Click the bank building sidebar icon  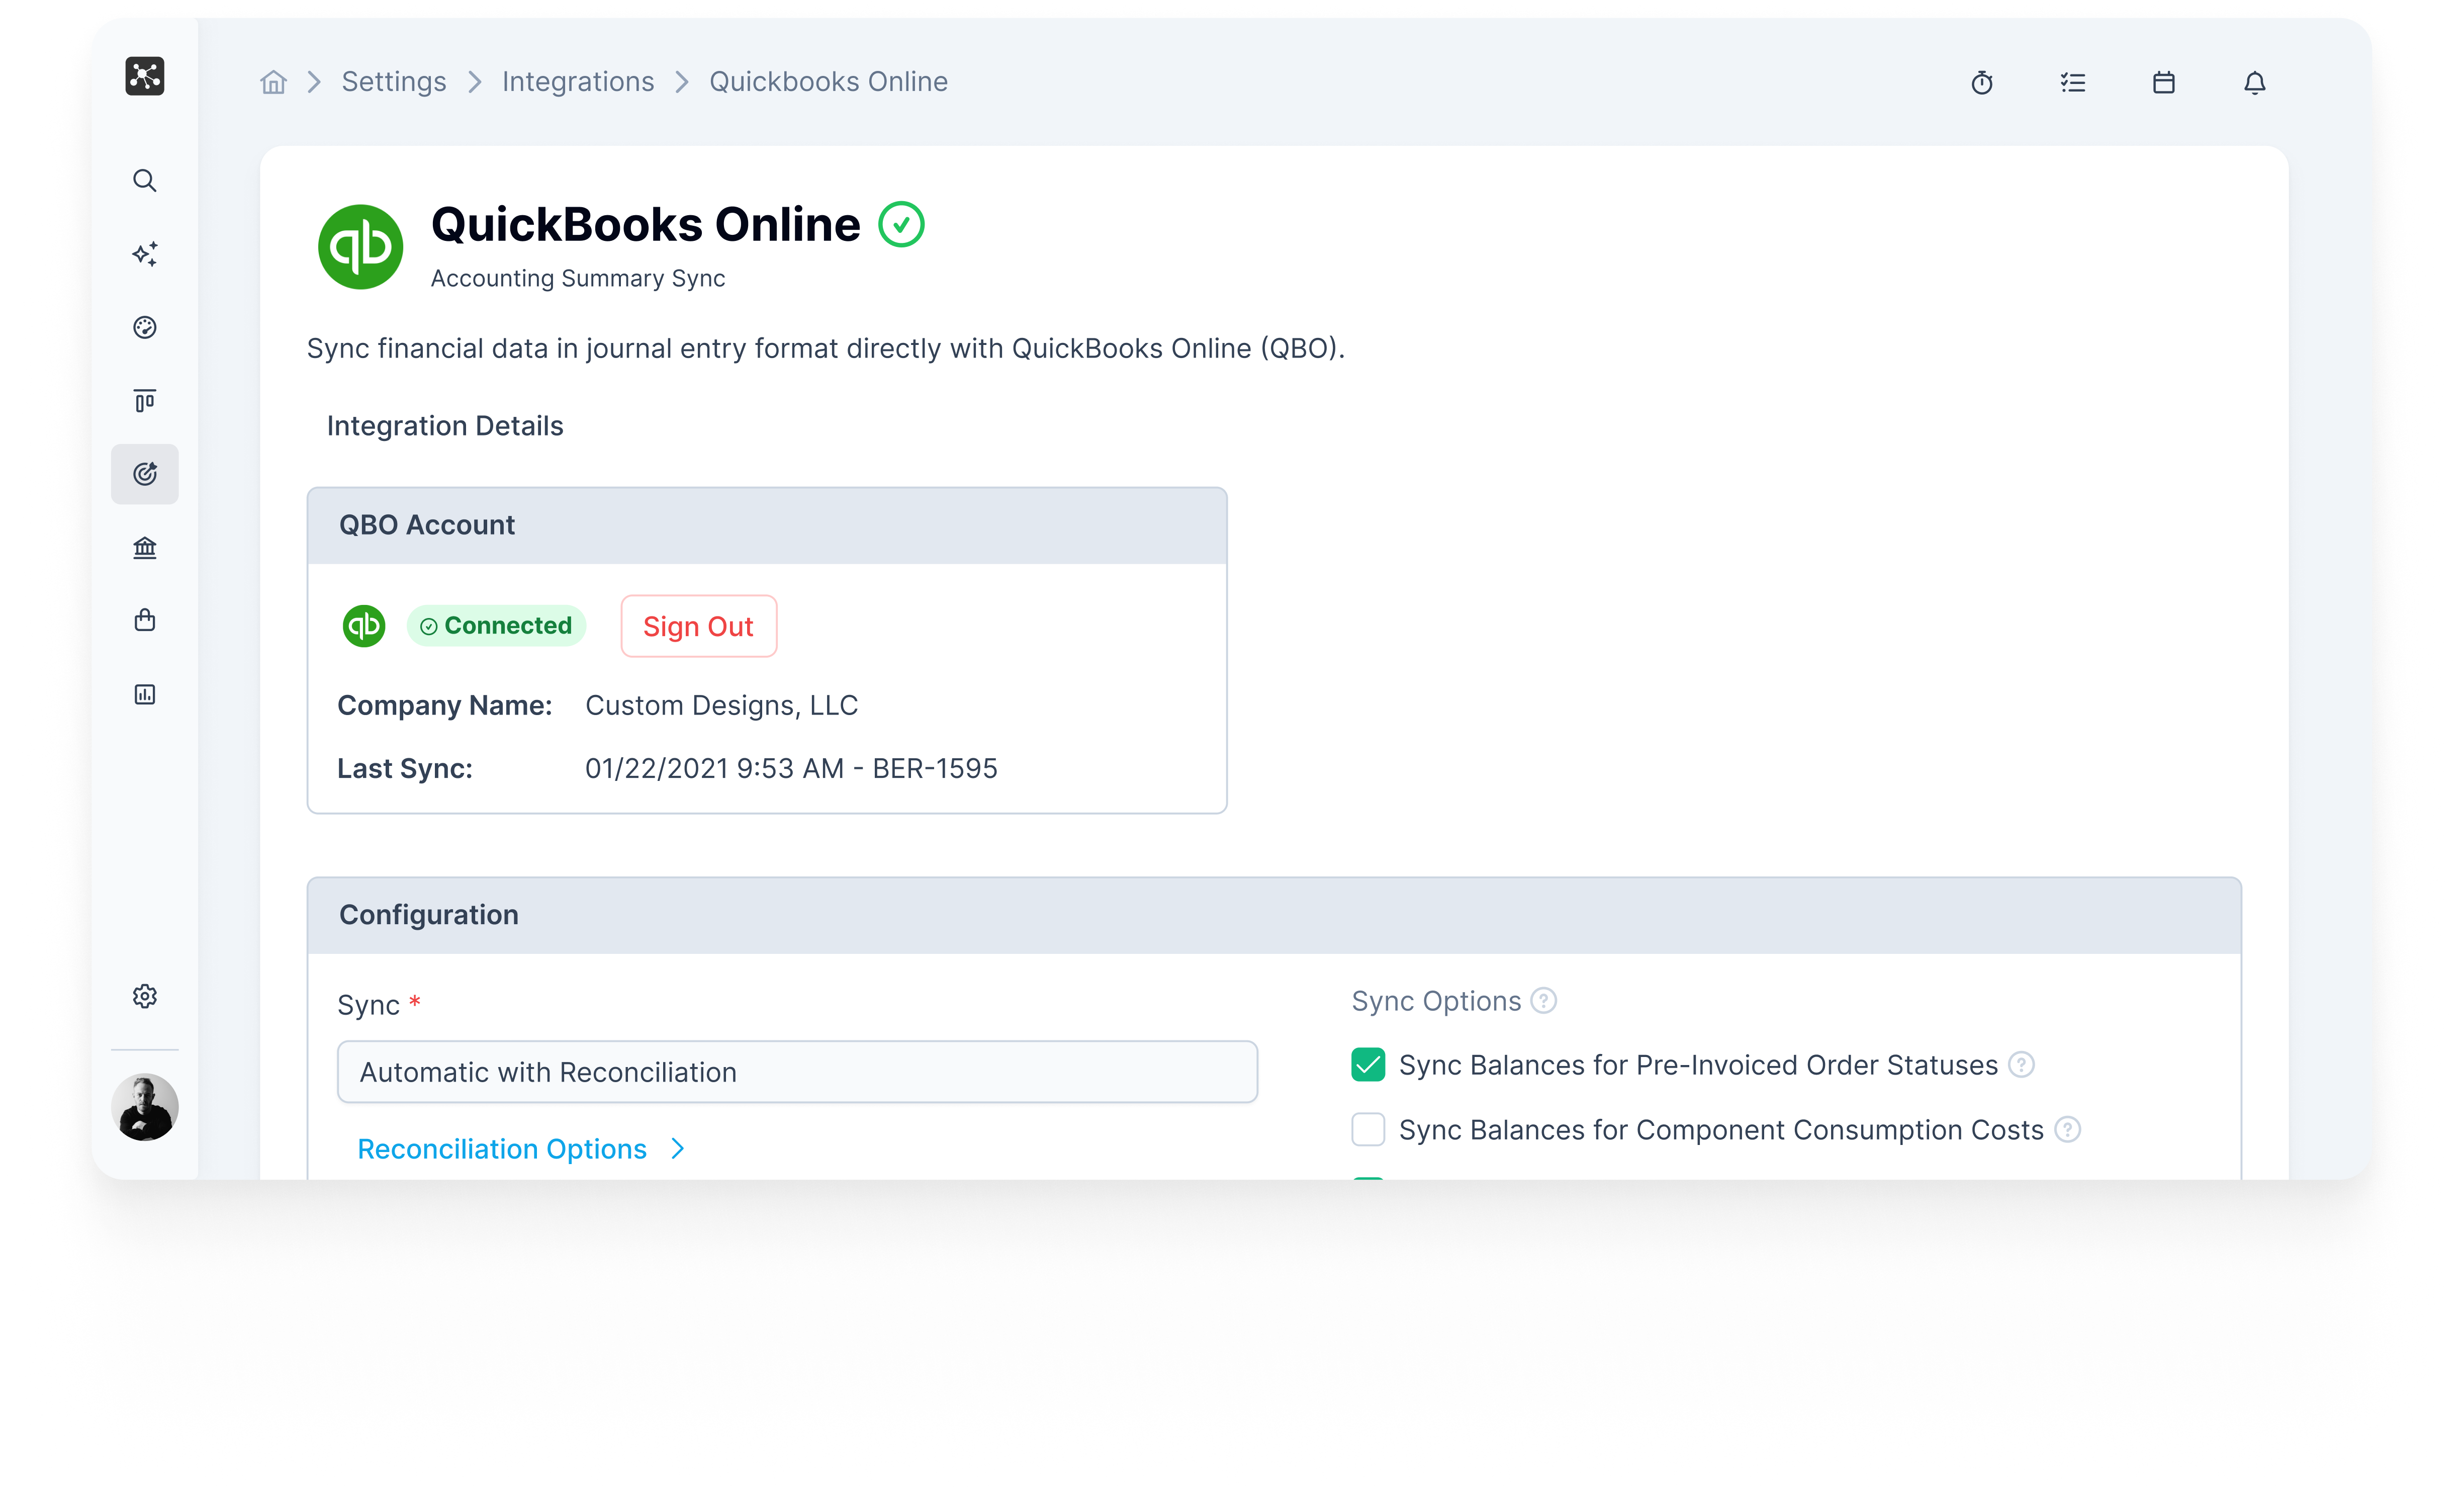pos(145,548)
